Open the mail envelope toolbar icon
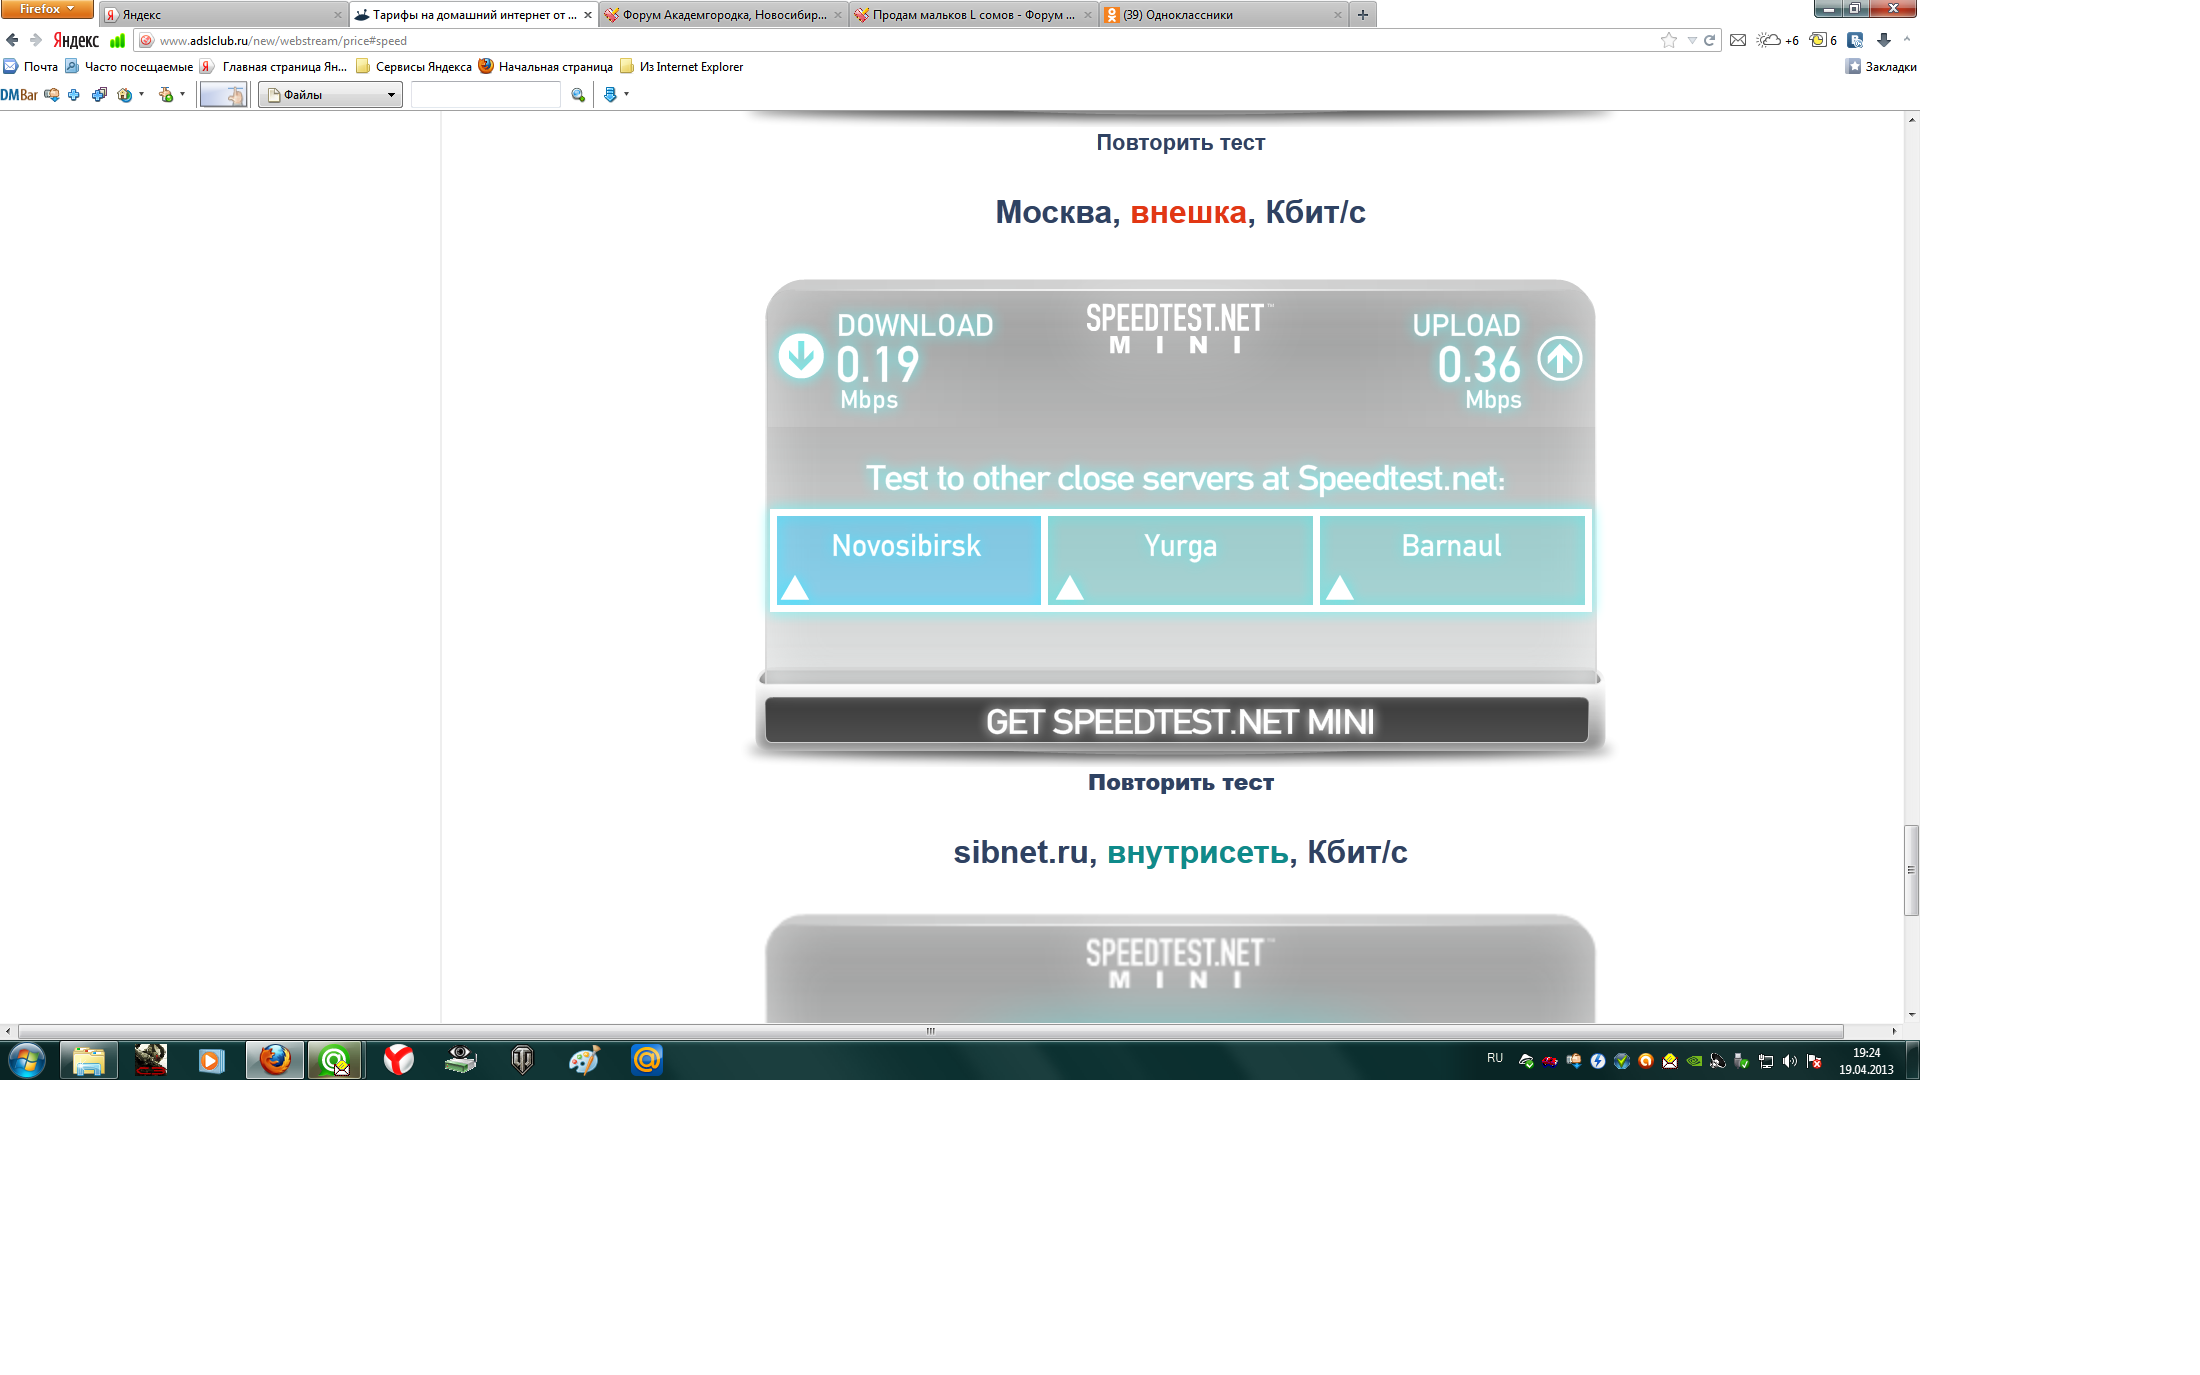The height and width of the screenshot is (1375, 2200). [x=1738, y=40]
